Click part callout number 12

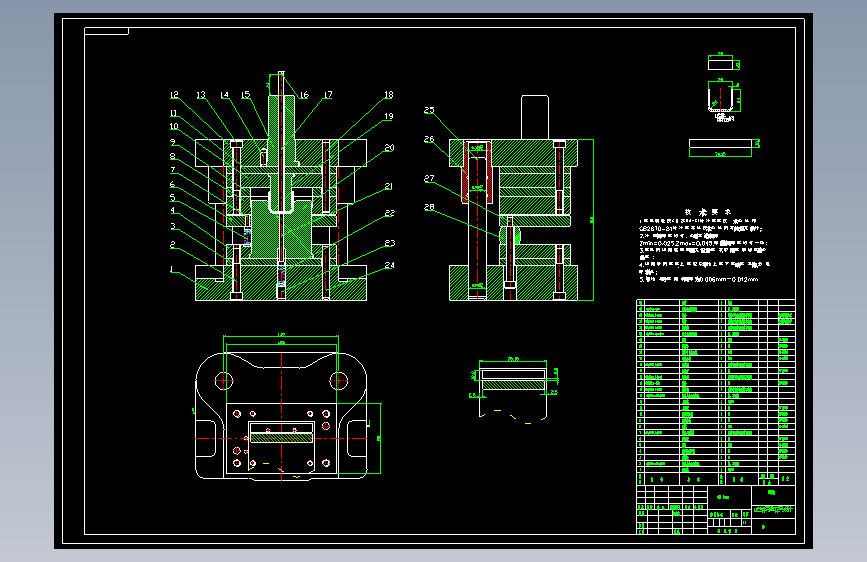[174, 95]
